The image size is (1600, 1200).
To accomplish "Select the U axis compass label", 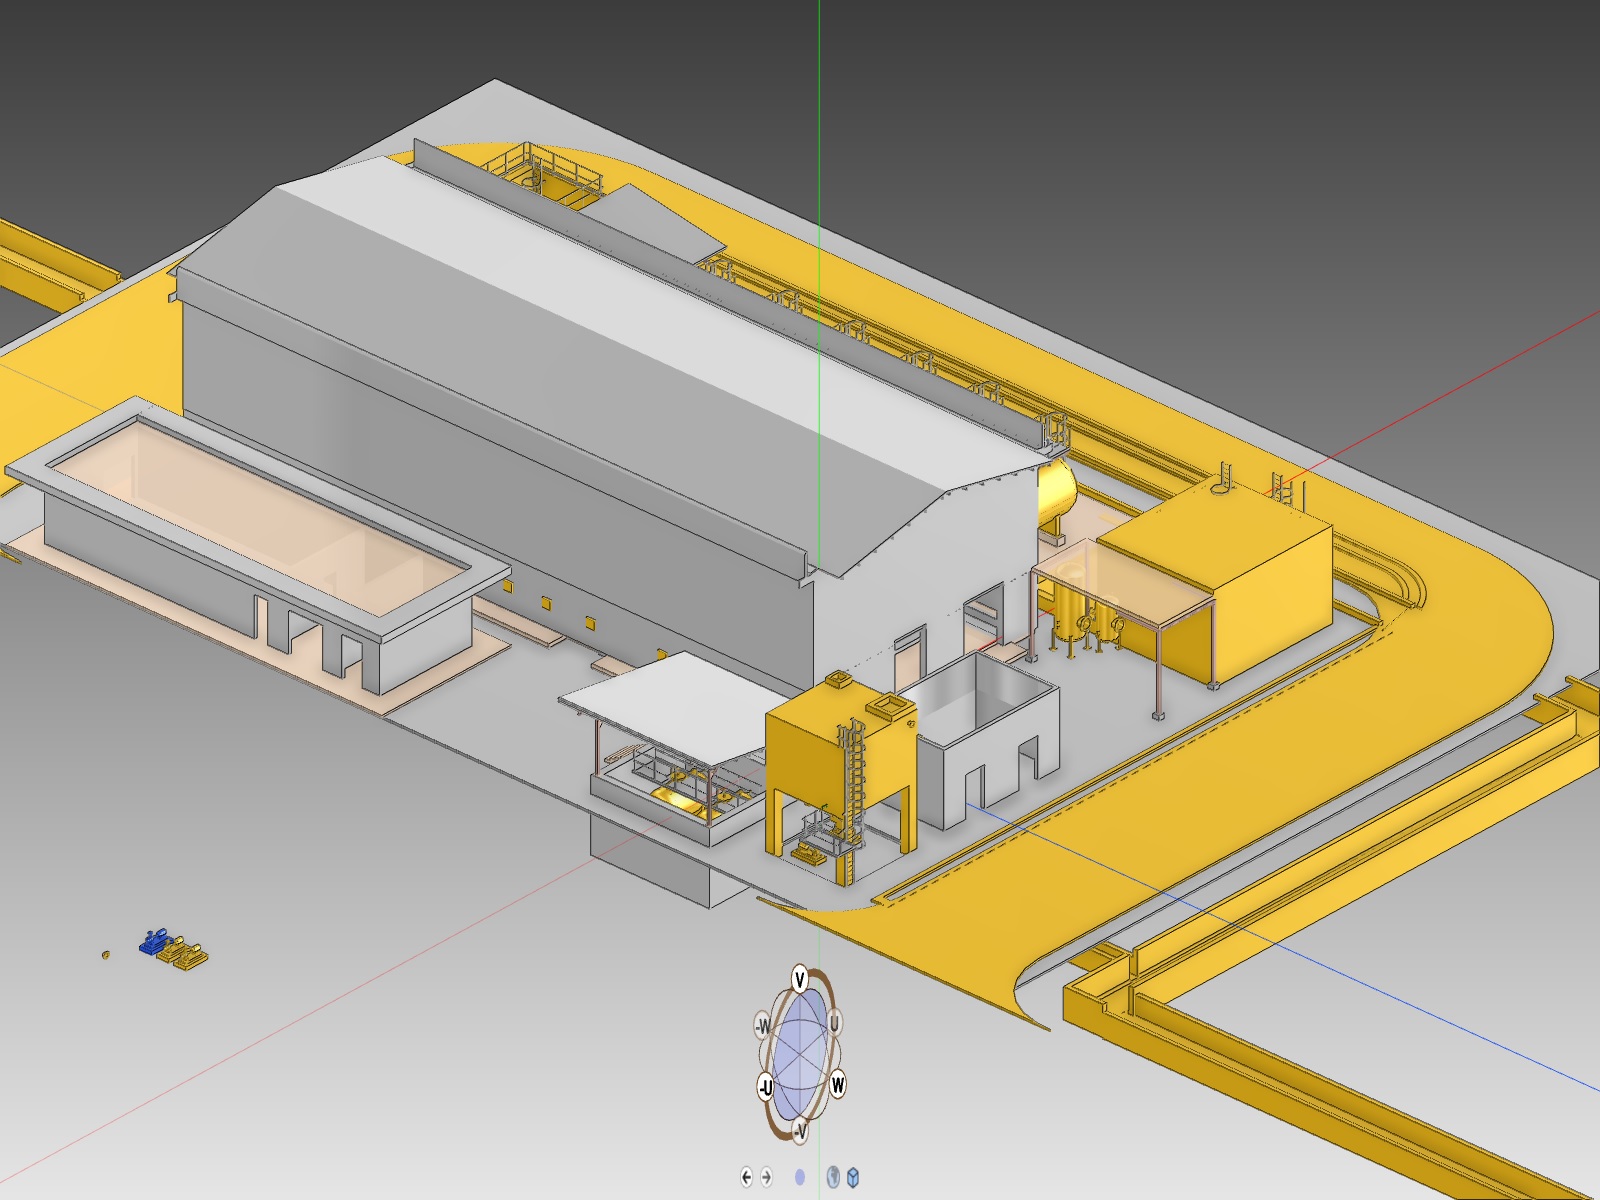I will click(834, 1022).
